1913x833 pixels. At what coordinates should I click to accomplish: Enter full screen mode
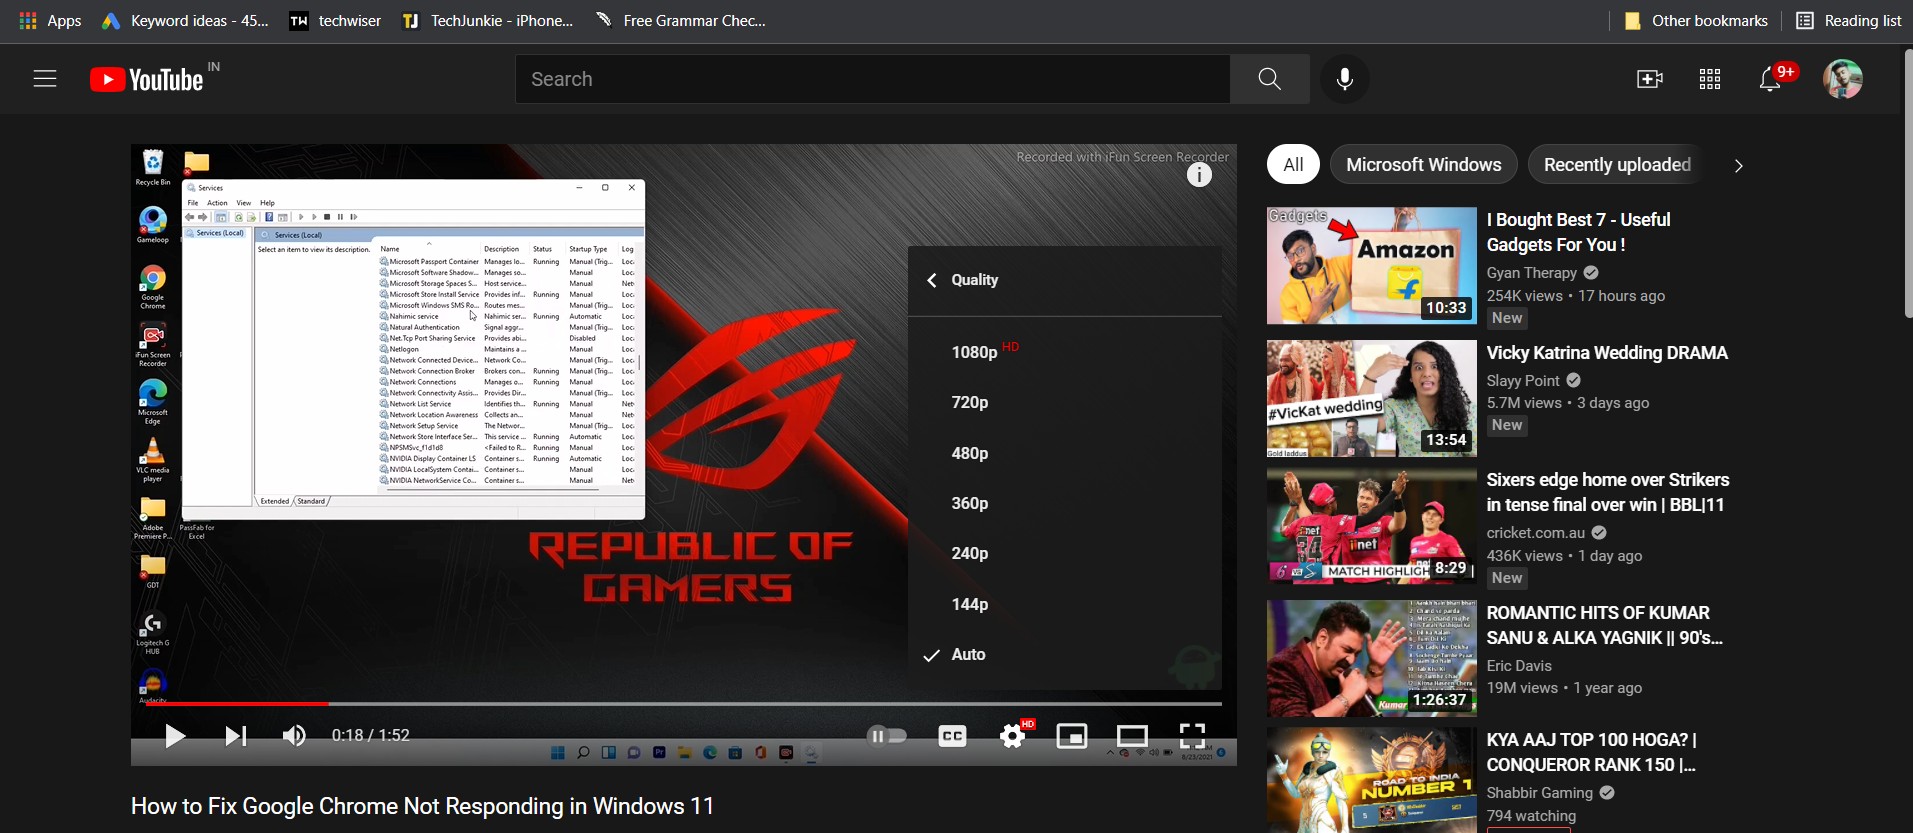pos(1192,736)
